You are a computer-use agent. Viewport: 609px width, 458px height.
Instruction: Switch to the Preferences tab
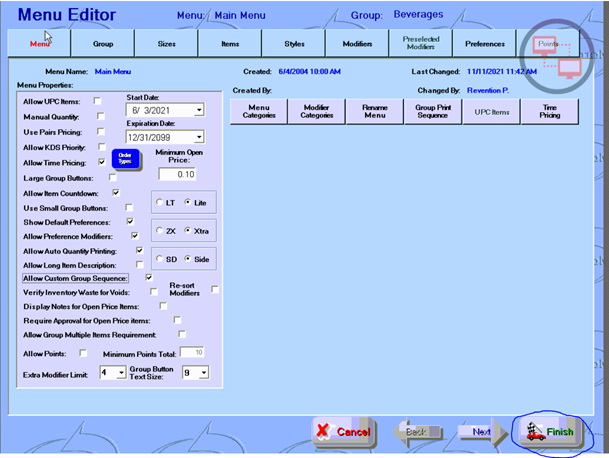[x=485, y=44]
